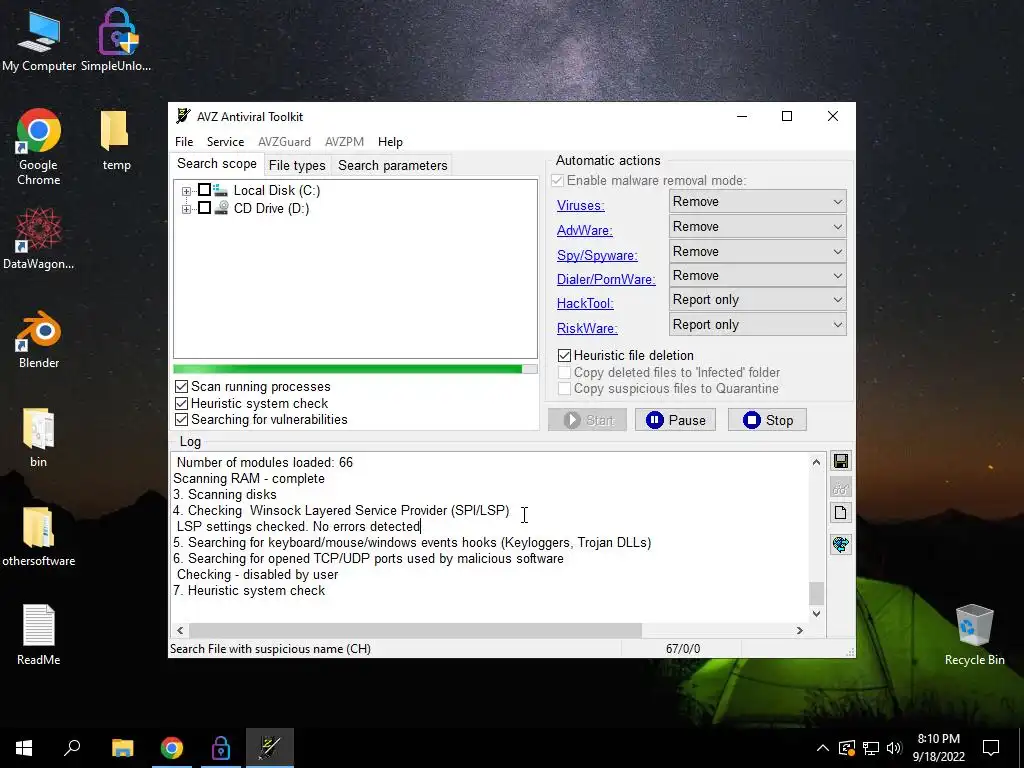The width and height of the screenshot is (1024, 768).
Task: Open the Viruses action dropdown
Action: tap(758, 202)
